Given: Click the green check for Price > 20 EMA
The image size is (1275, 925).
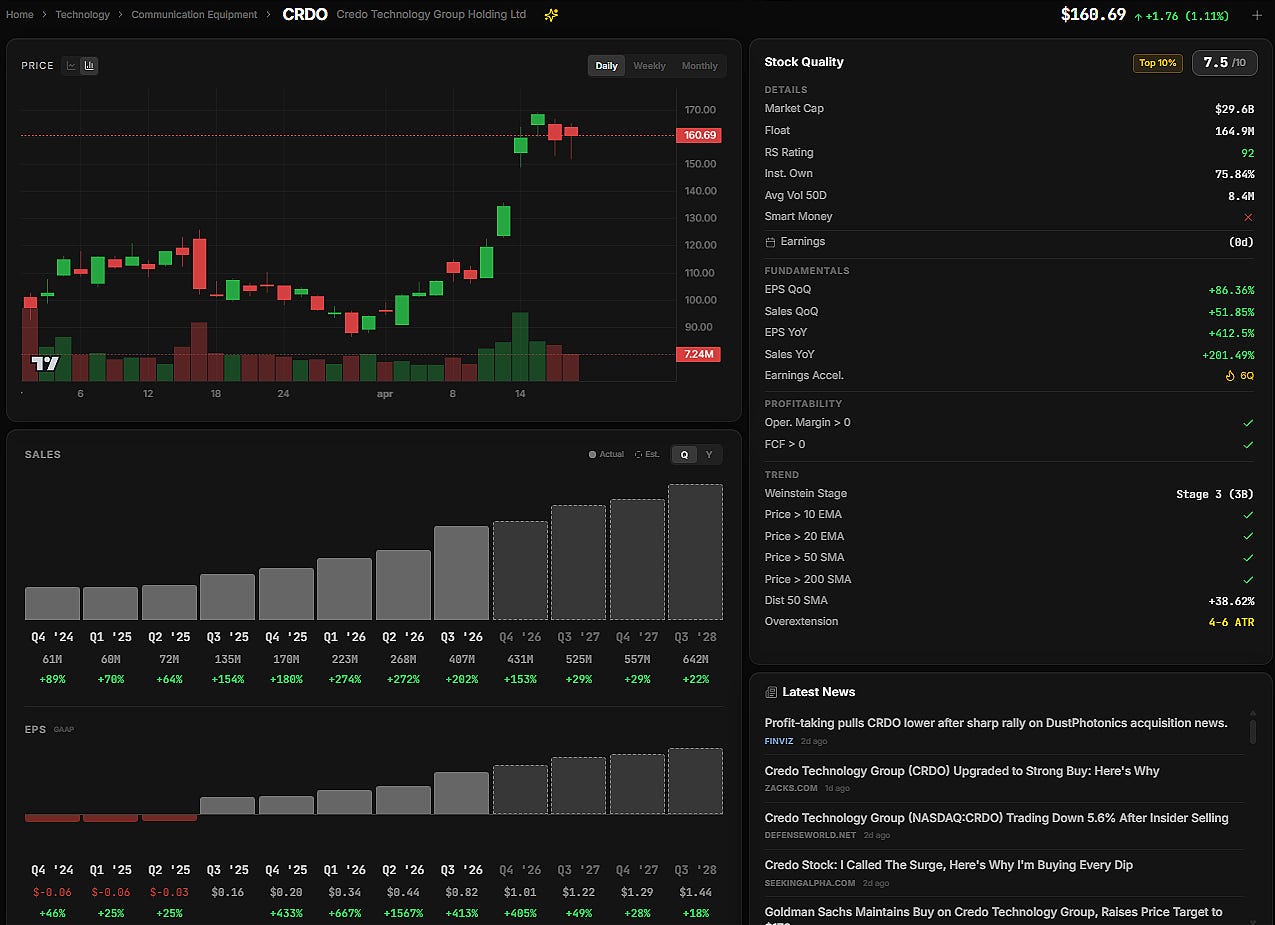Looking at the screenshot, I should coord(1248,537).
